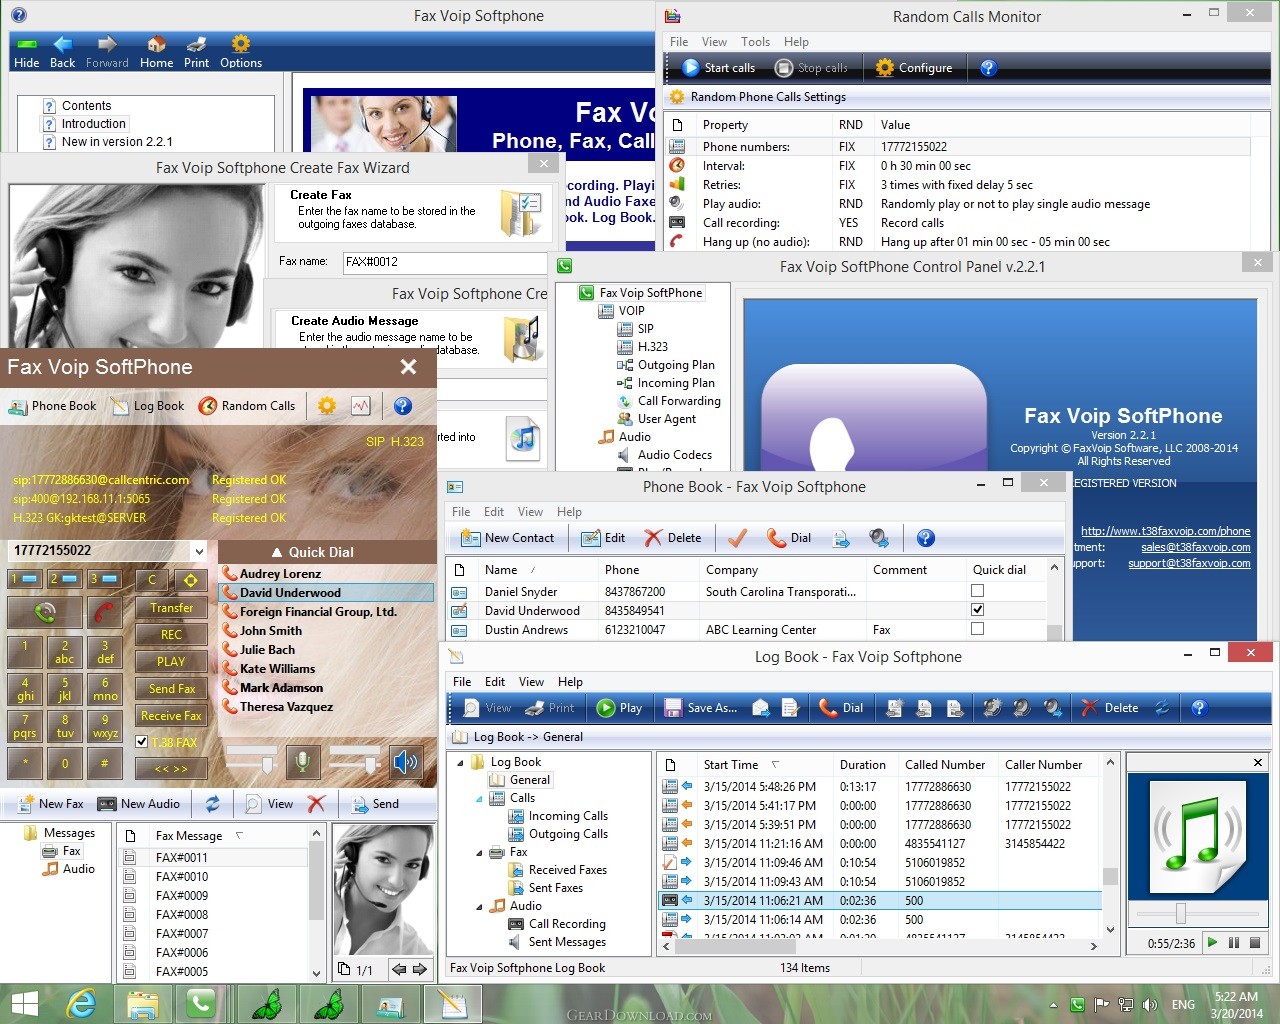The width and height of the screenshot is (1280, 1024).
Task: Collapse Fax node in Log Book tree
Action: [480, 852]
